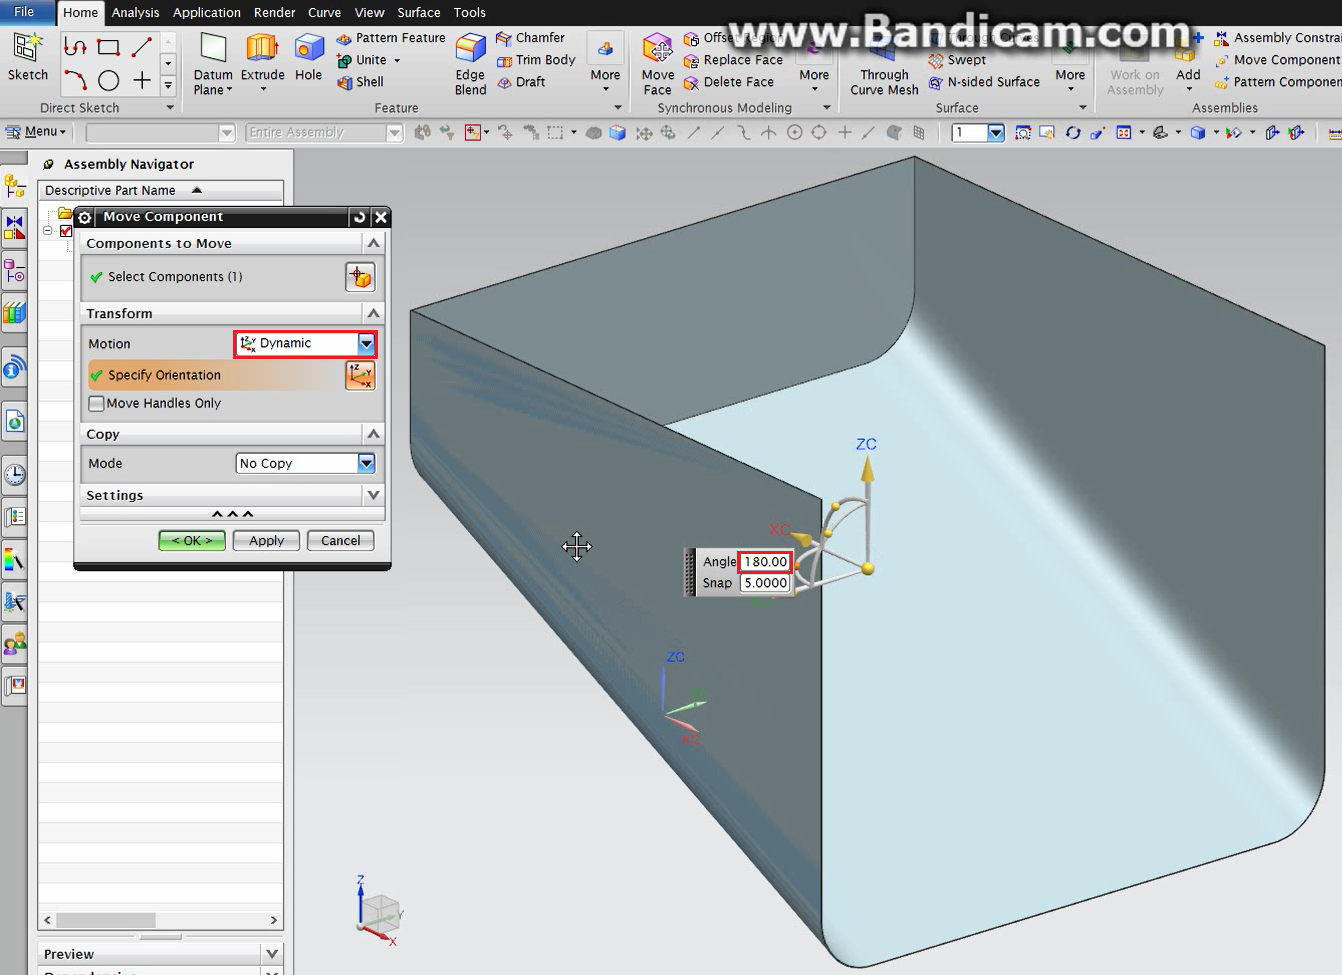
Task: Open the Tools tab
Action: (470, 13)
